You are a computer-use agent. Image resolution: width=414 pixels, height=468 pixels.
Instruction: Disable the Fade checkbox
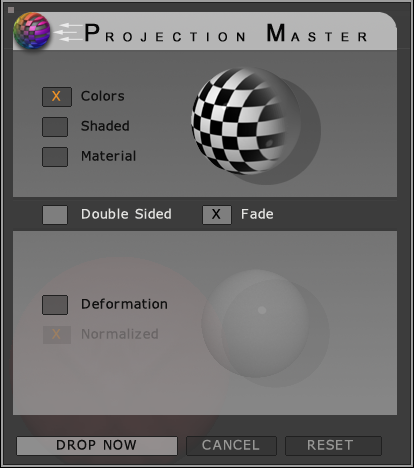[217, 215]
